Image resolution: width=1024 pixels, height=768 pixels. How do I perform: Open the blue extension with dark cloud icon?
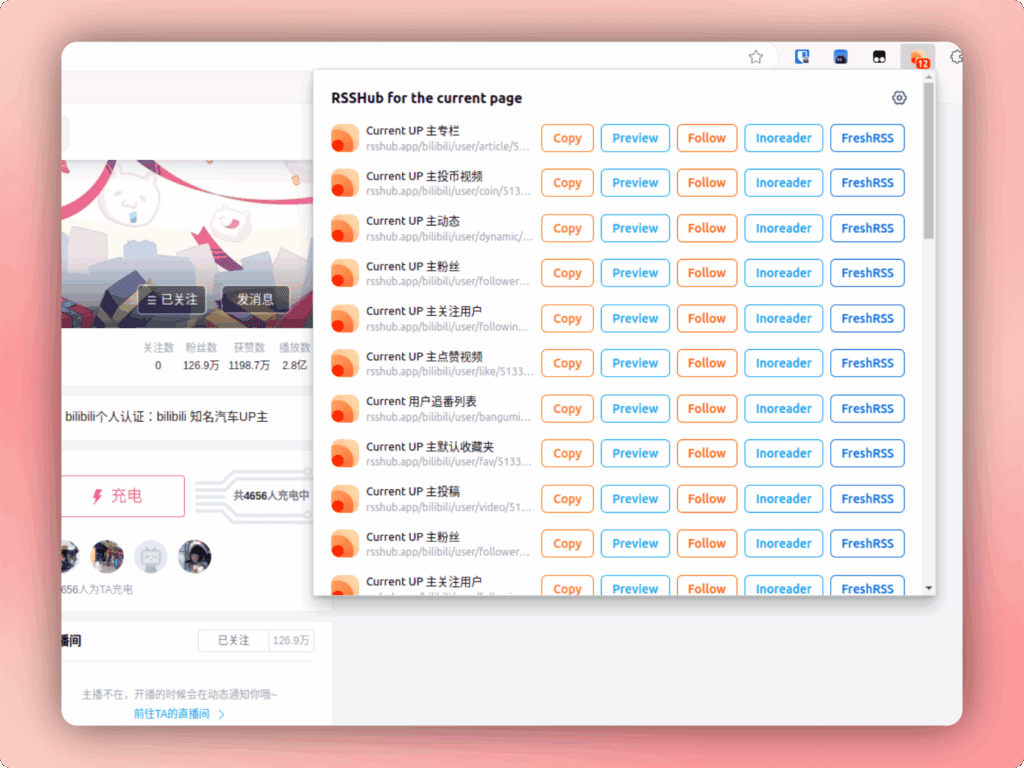pos(840,57)
